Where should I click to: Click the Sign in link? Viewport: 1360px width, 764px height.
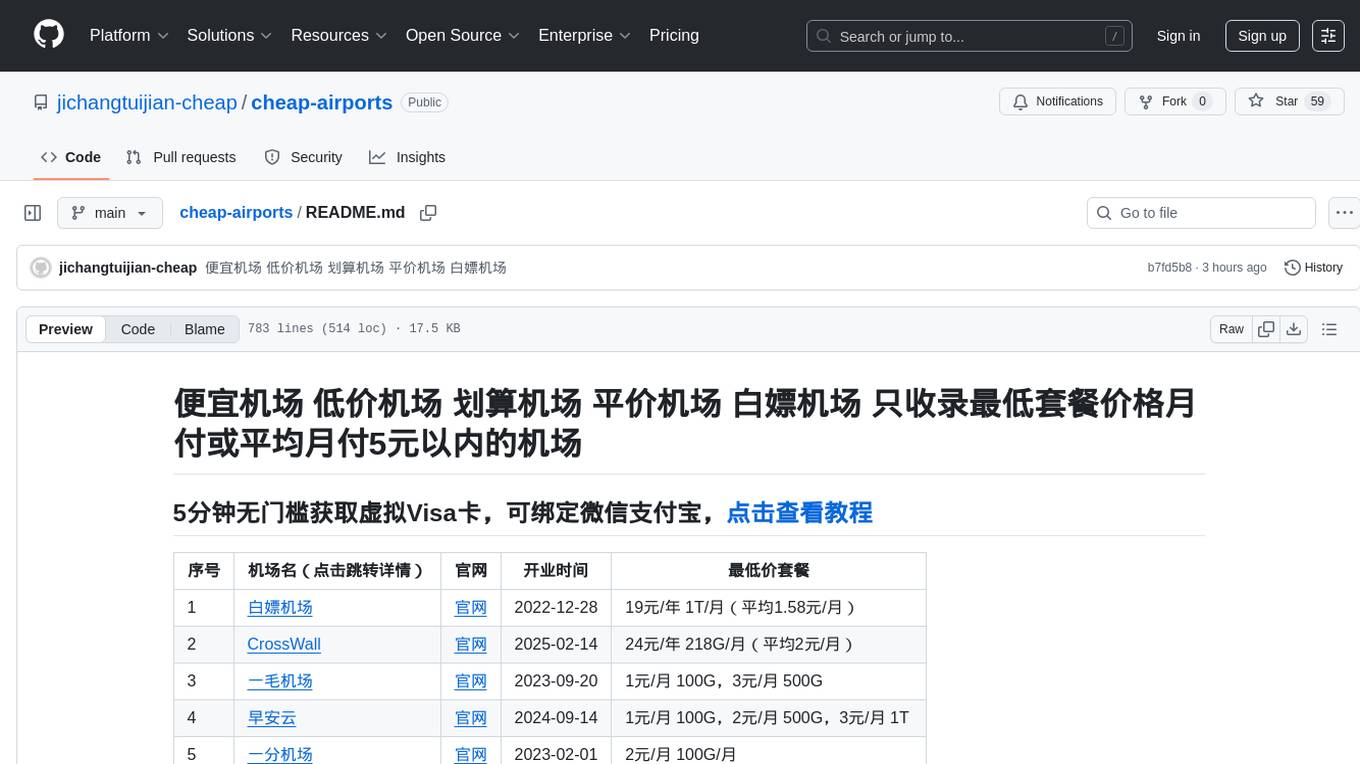pos(1178,36)
